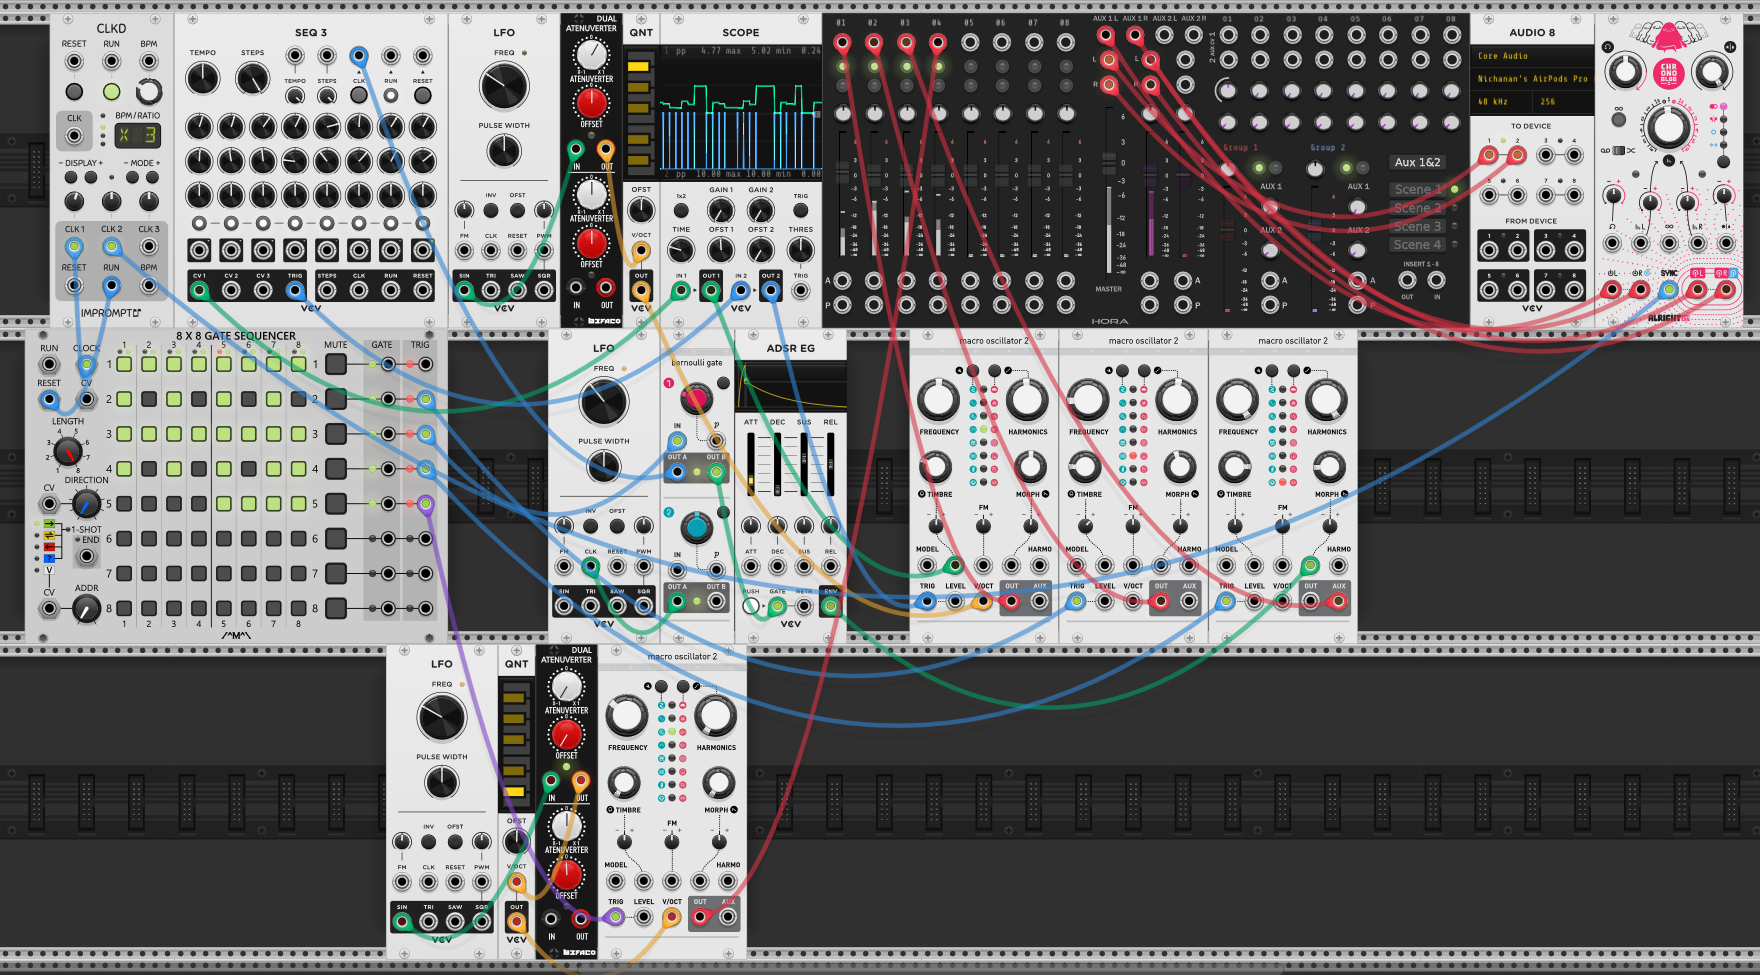Image resolution: width=1760 pixels, height=975 pixels.
Task: Toggle the Group 1 mute LED on the mixer
Action: [1259, 168]
